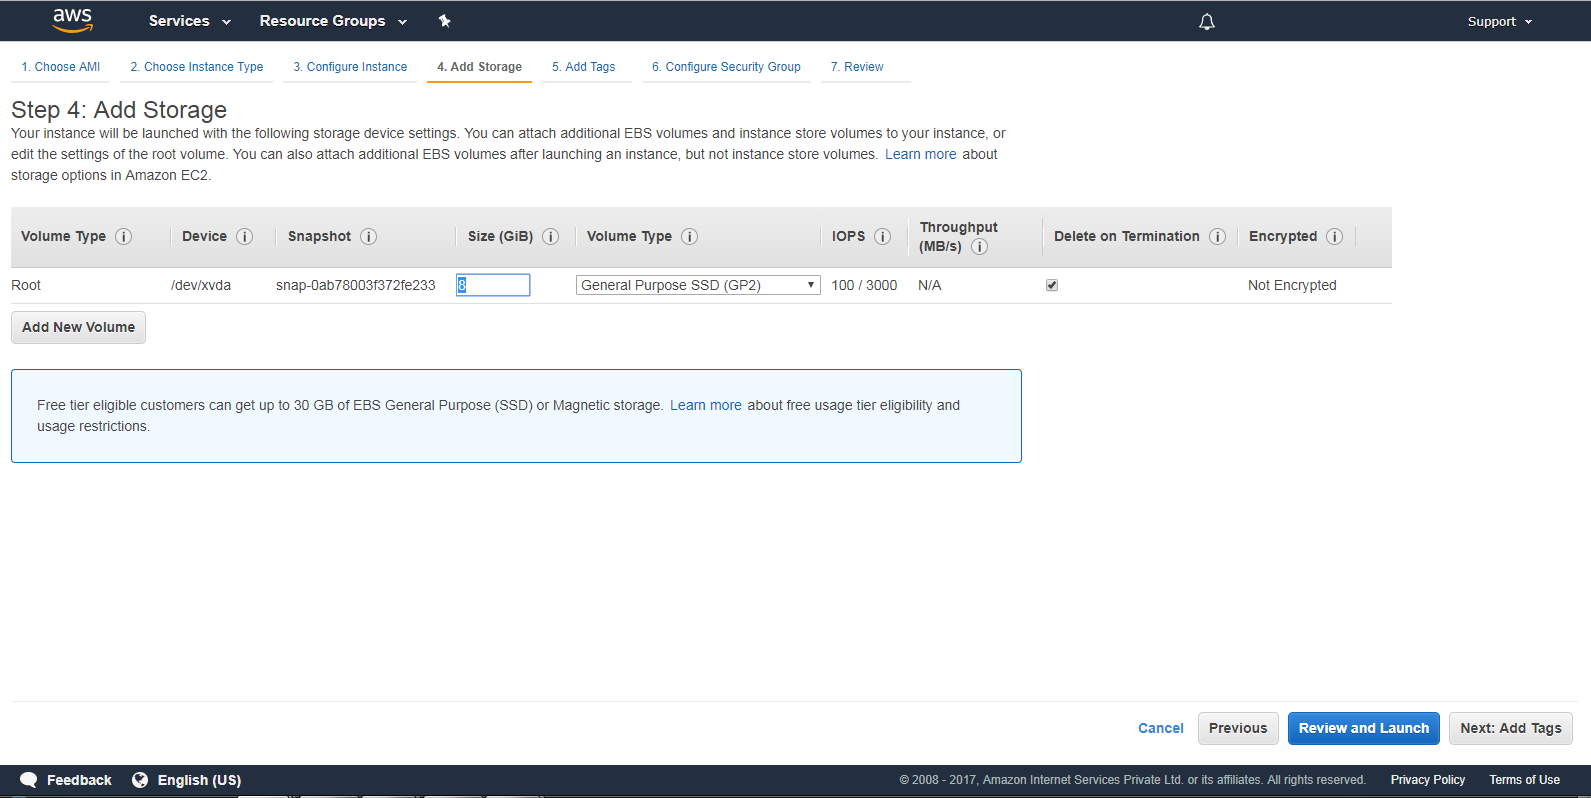Open the Support dropdown menu
The width and height of the screenshot is (1591, 798).
[1499, 21]
